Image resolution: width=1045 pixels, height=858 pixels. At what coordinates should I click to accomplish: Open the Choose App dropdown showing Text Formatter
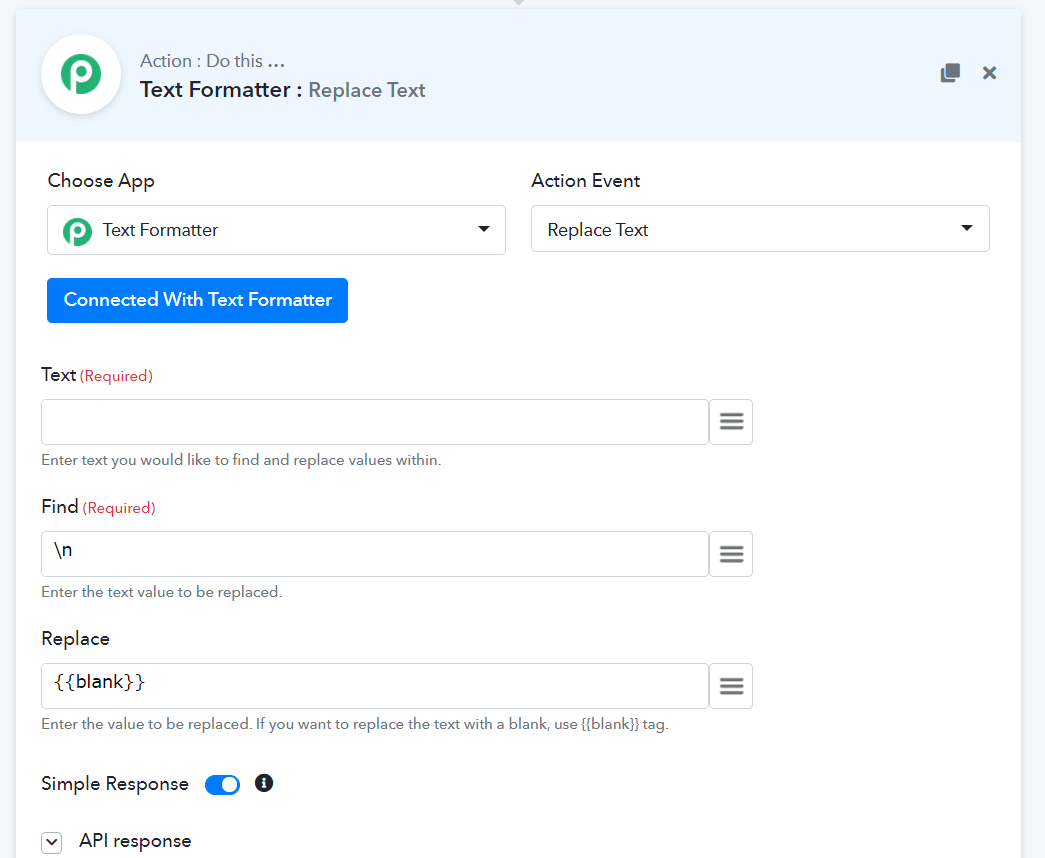pos(276,230)
